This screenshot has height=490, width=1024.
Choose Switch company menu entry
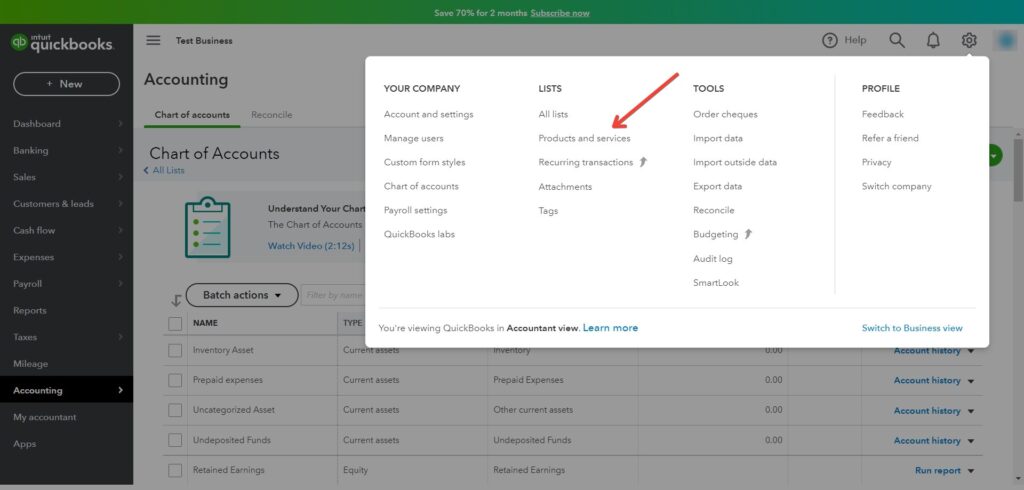[x=897, y=186]
